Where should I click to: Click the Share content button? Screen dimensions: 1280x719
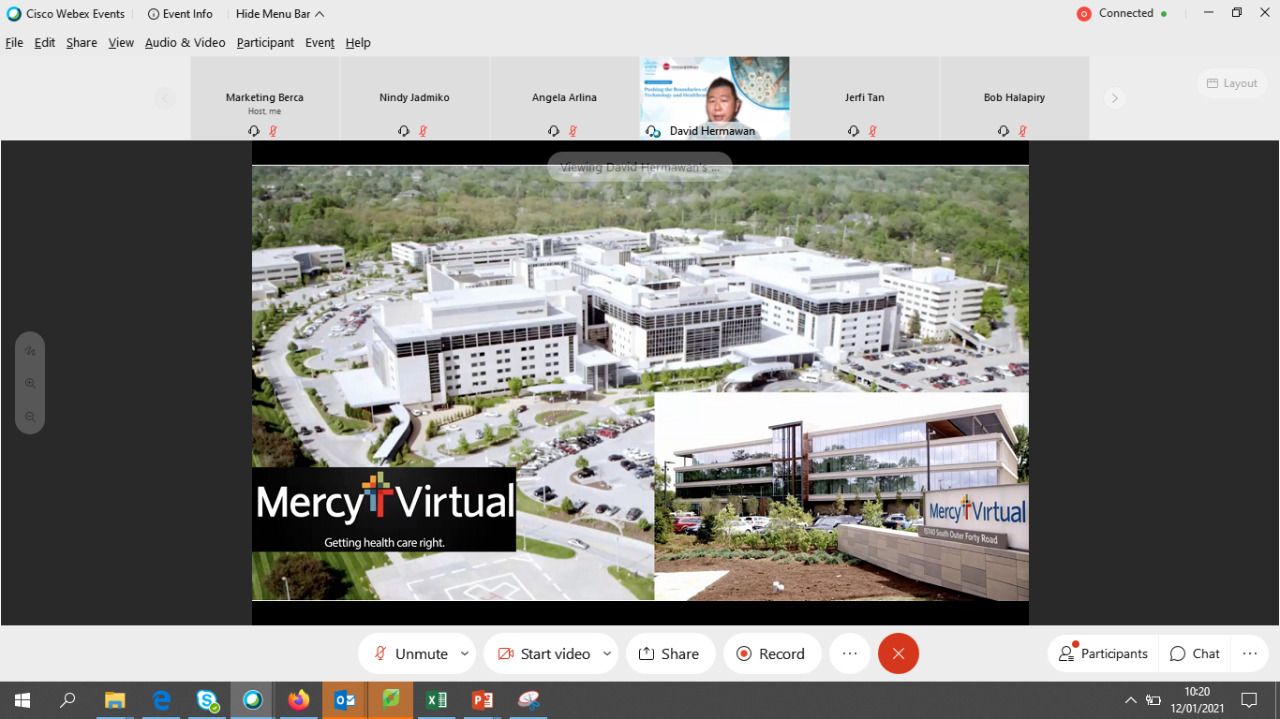670,654
